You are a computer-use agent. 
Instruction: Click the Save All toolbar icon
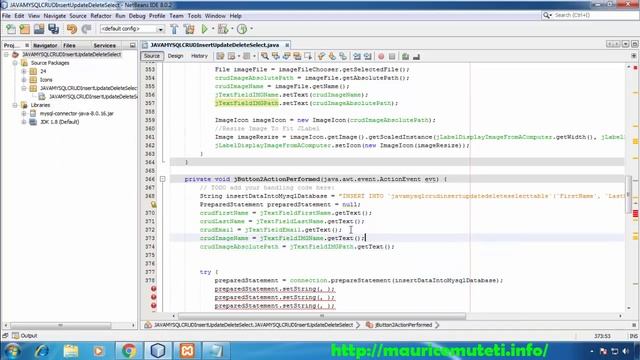pyautogui.click(x=53, y=29)
